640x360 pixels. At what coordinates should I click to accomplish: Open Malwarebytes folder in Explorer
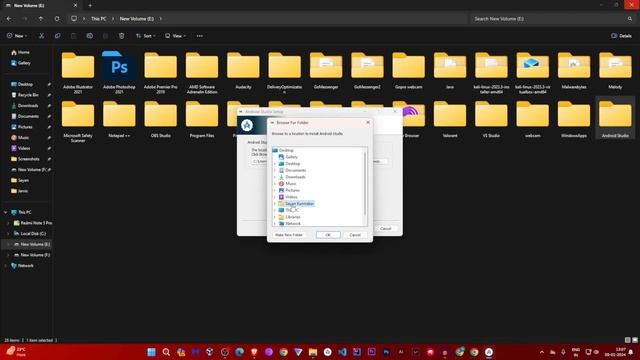point(573,71)
